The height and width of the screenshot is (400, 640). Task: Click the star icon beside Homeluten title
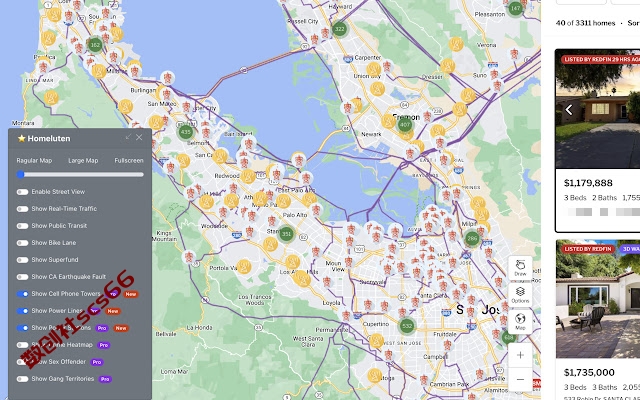[x=21, y=138]
